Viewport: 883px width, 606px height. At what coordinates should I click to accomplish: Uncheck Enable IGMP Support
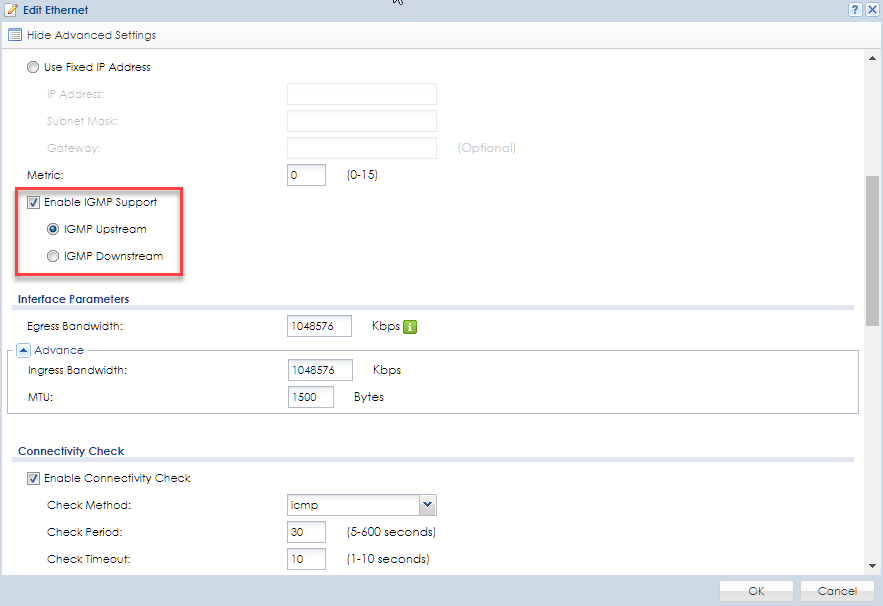[x=34, y=202]
